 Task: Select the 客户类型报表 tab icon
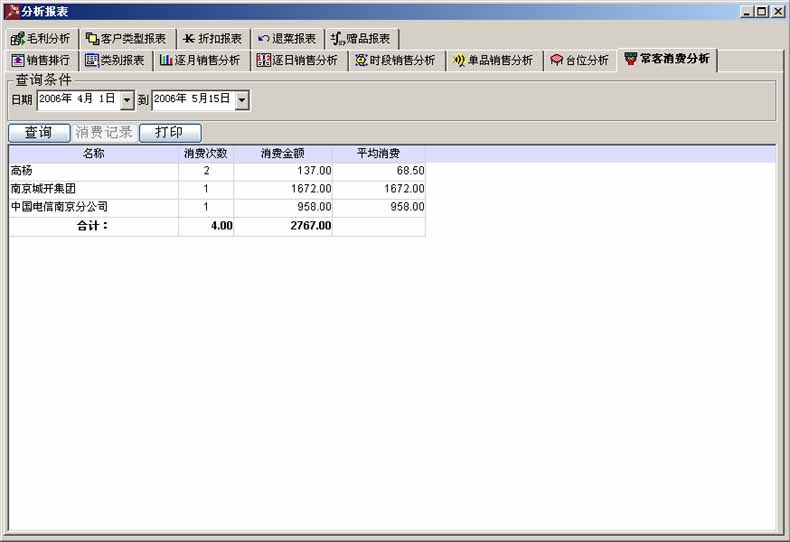(x=92, y=39)
